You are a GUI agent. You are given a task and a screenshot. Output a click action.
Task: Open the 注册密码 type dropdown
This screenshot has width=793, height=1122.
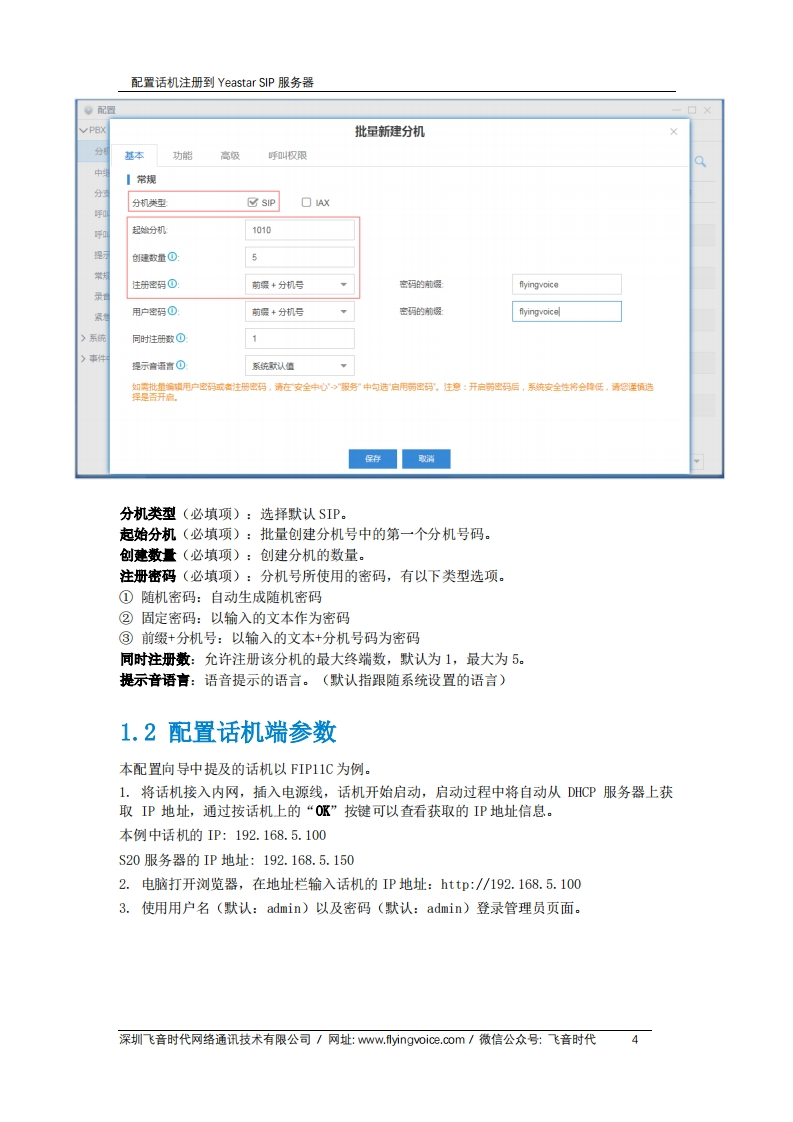pos(299,285)
